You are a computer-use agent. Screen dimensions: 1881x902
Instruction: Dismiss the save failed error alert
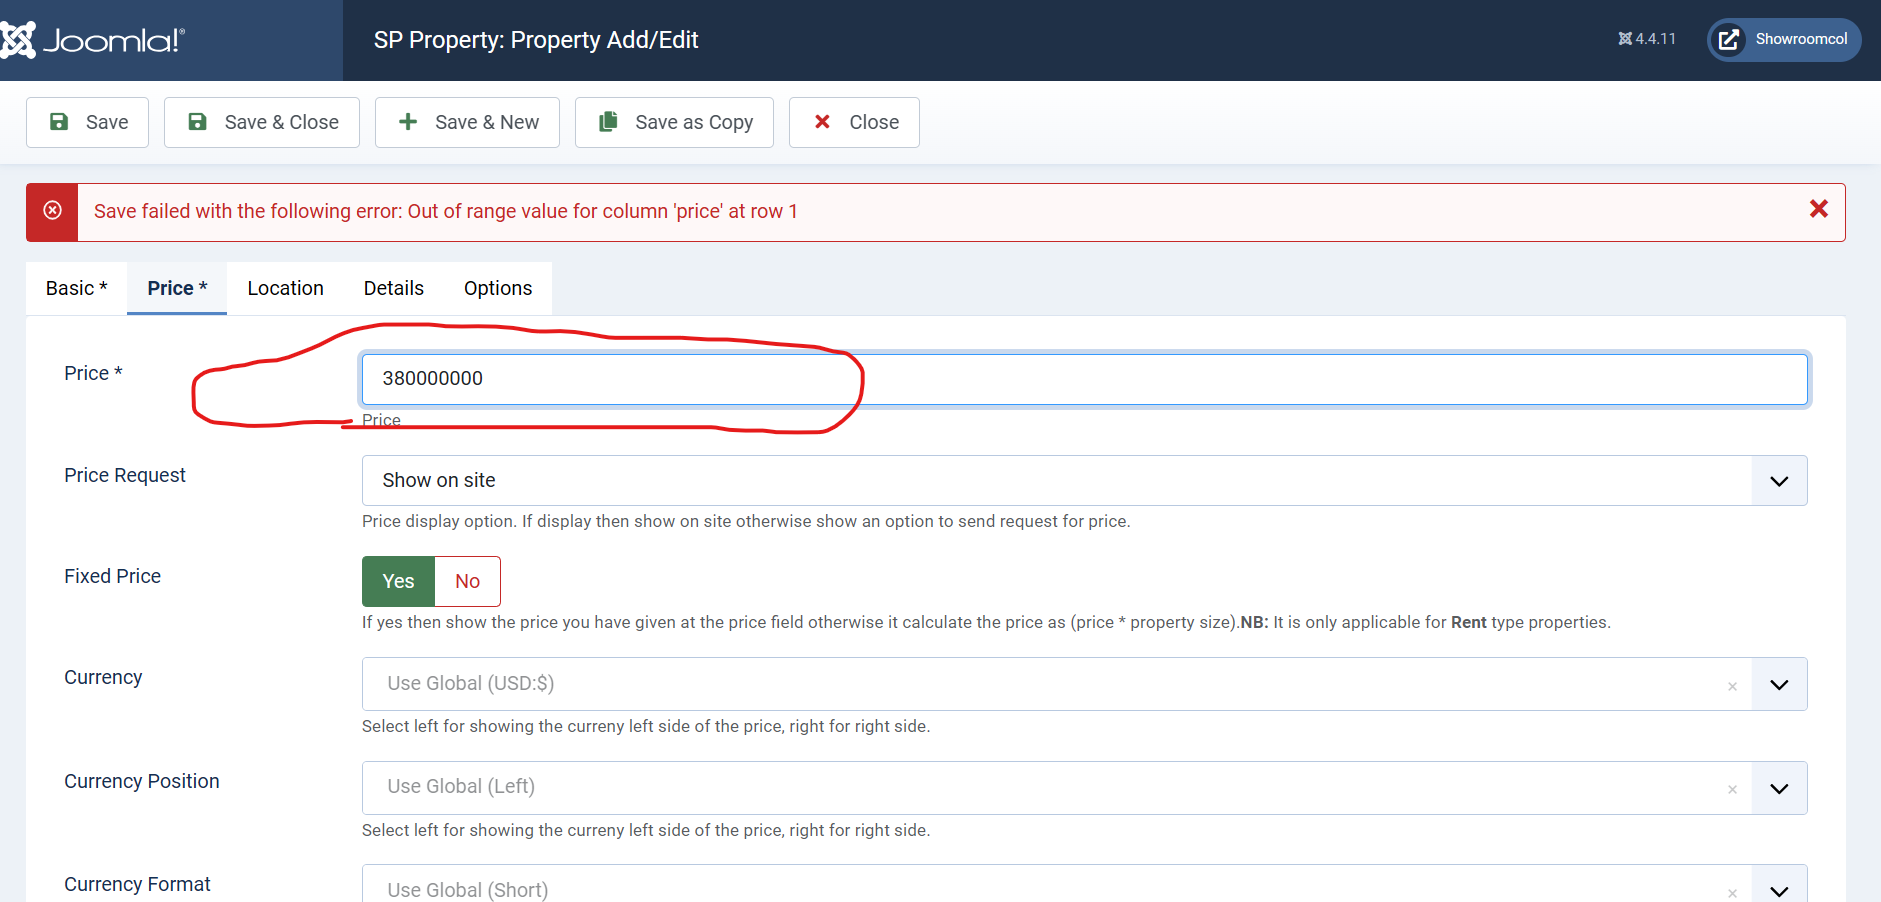point(1818,209)
